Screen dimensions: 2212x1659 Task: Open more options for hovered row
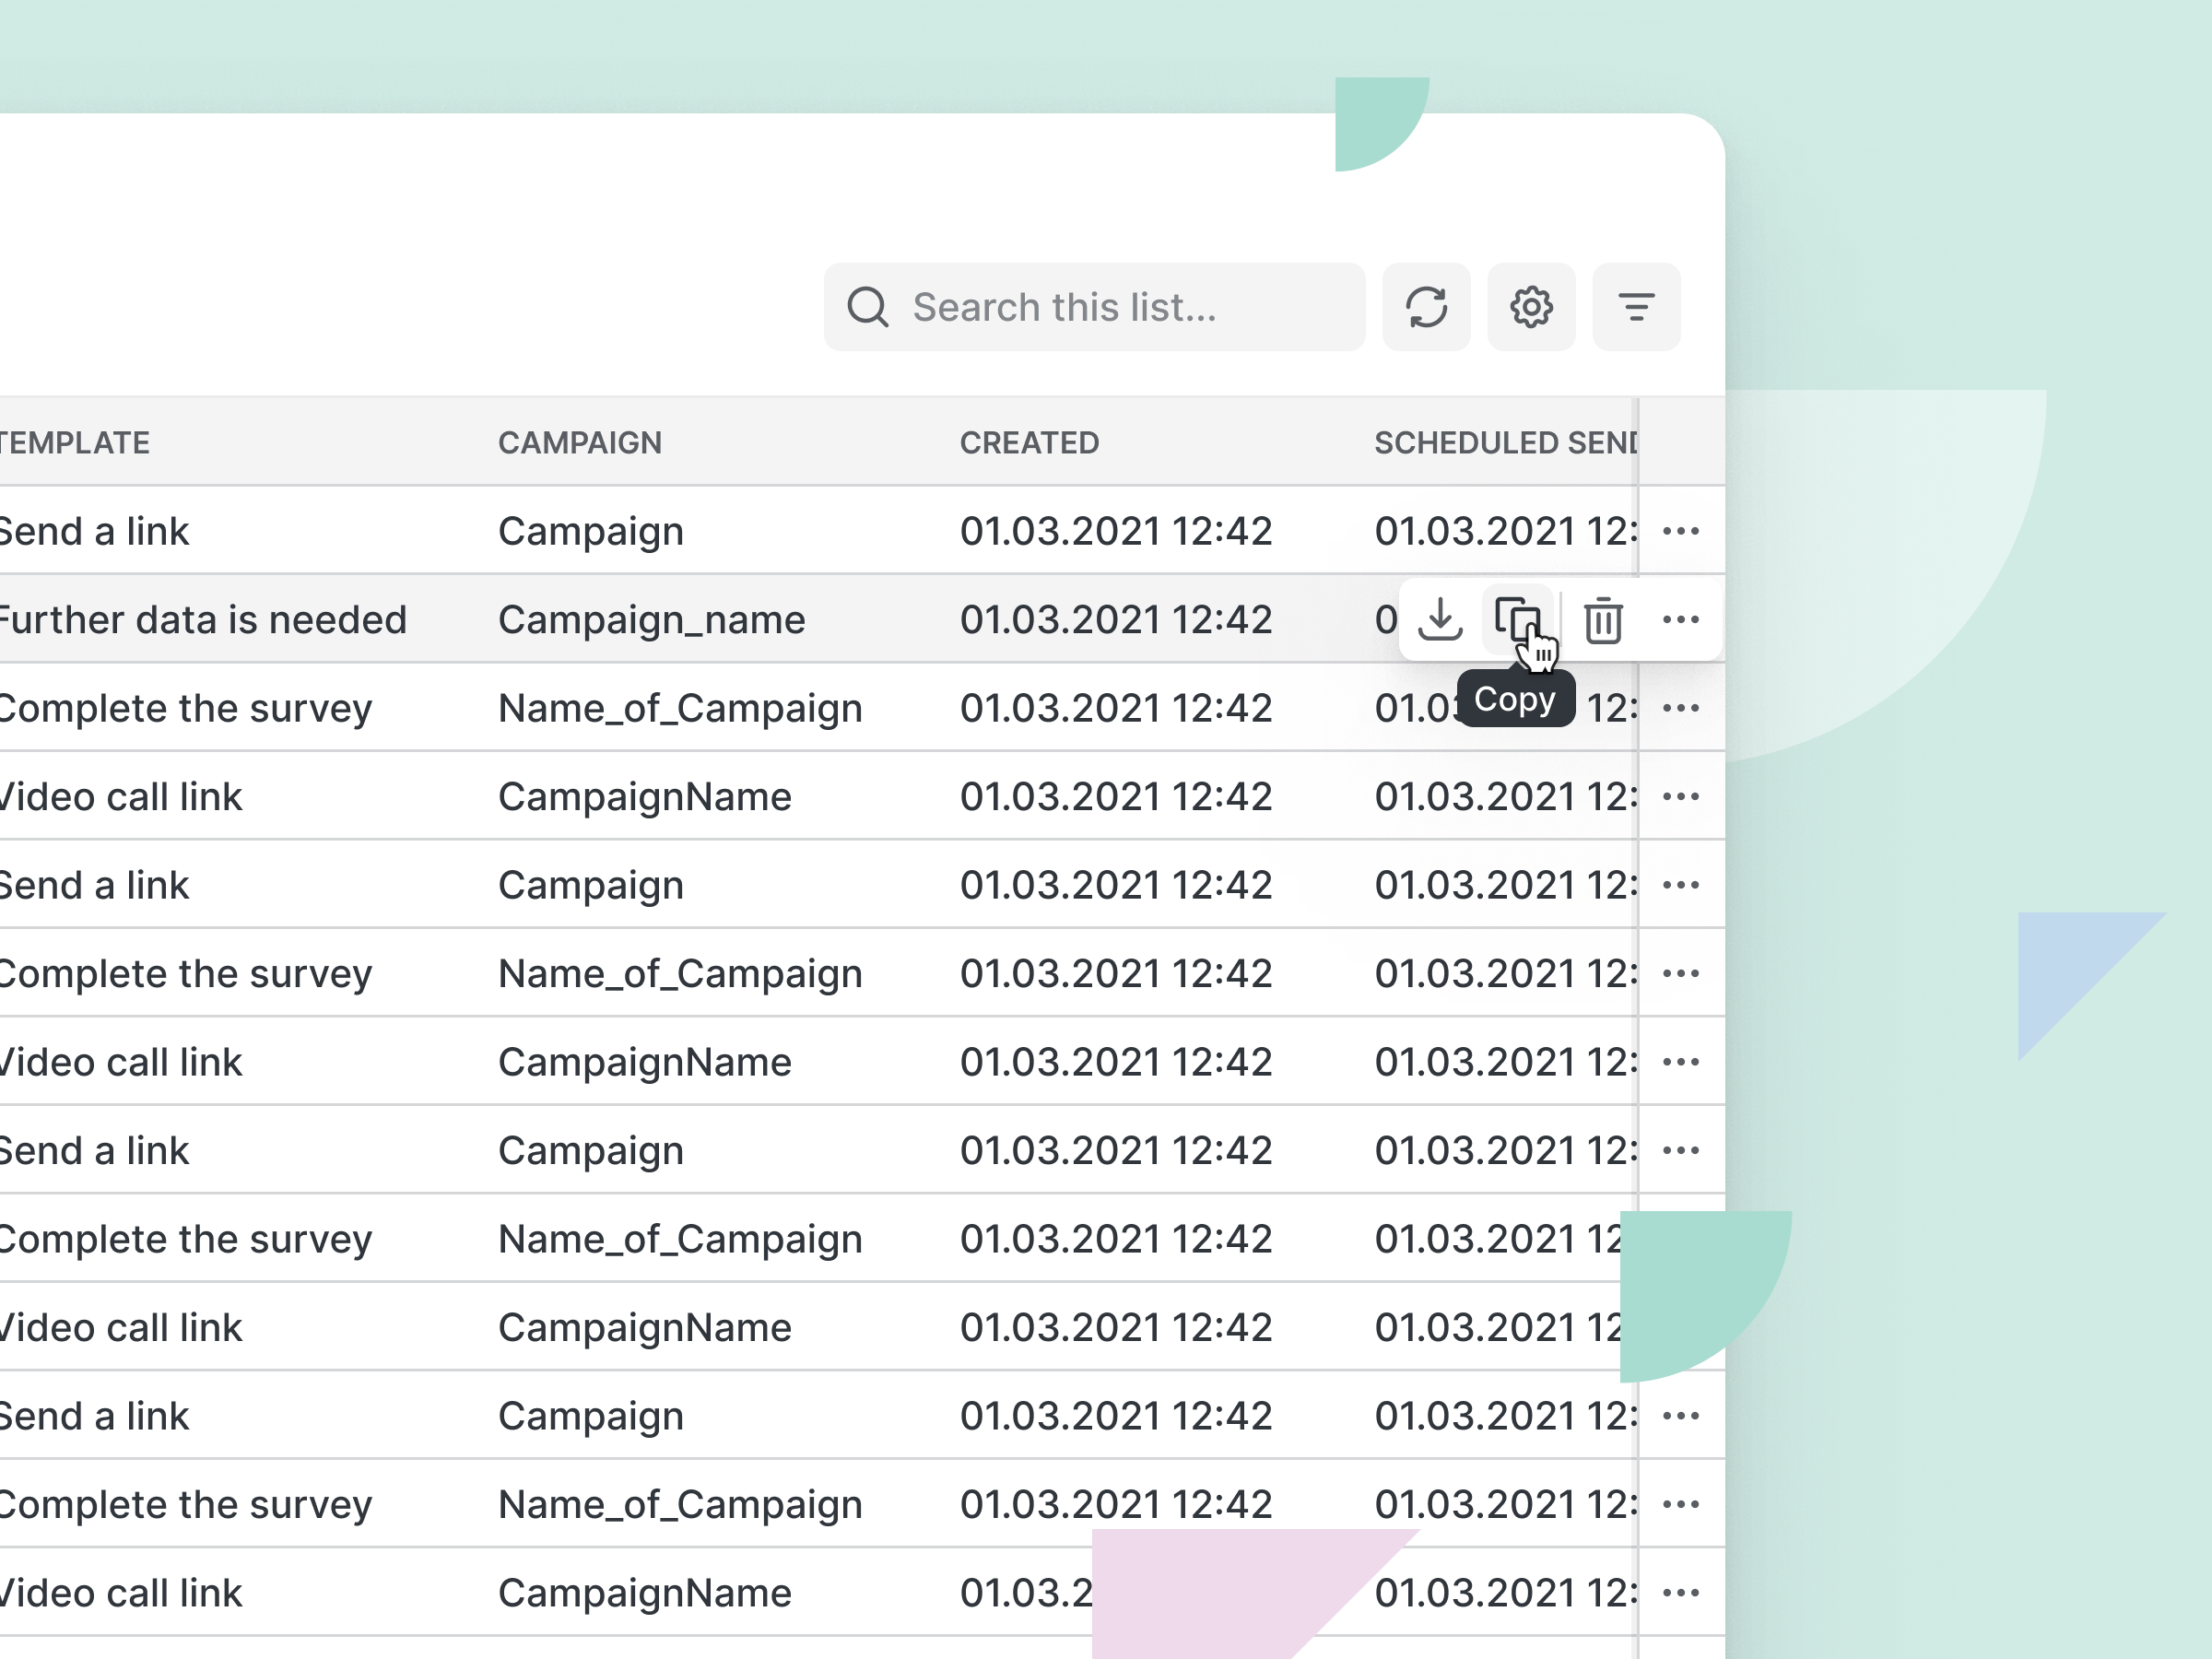[1680, 620]
